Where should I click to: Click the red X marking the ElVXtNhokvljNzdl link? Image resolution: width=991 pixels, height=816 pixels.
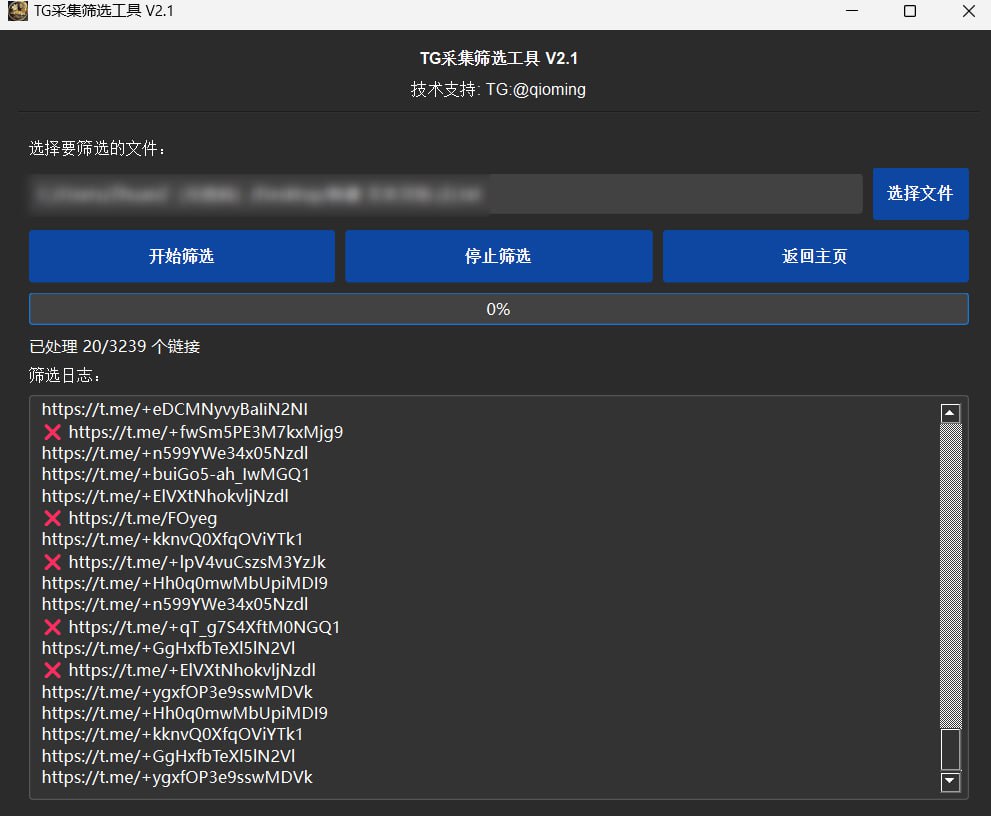[x=53, y=670]
